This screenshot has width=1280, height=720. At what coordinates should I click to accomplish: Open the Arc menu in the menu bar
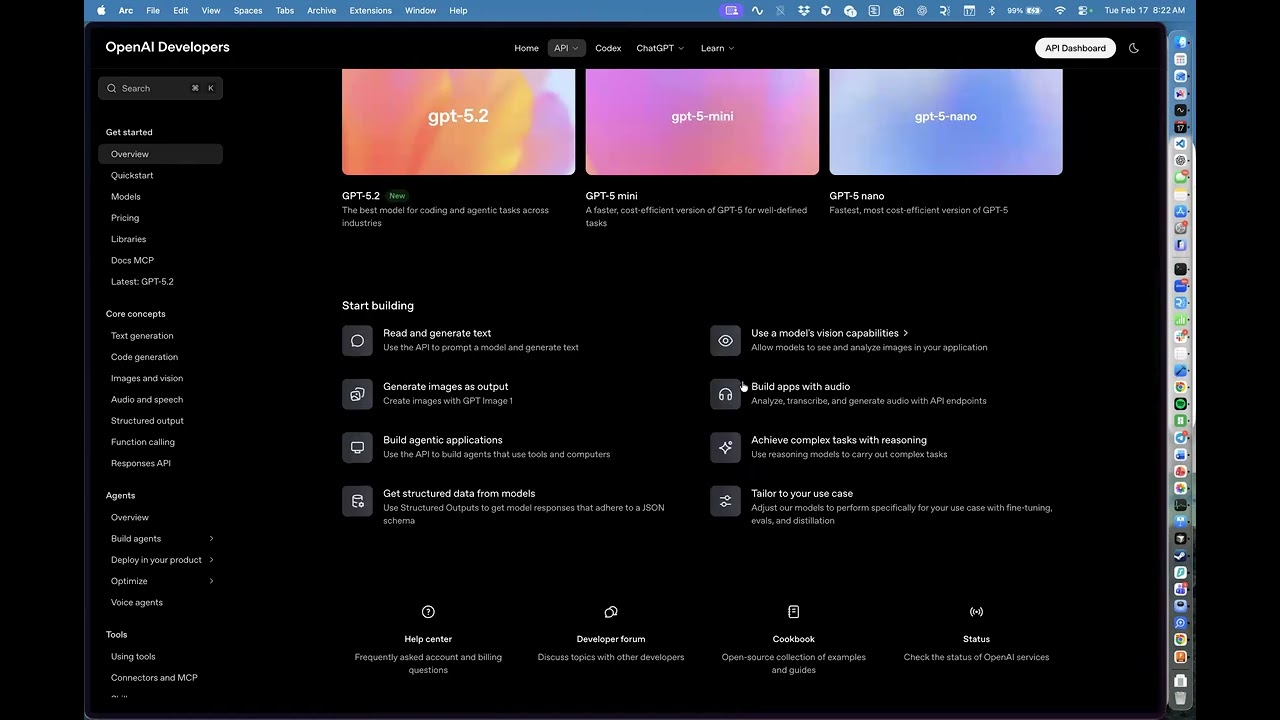click(126, 10)
